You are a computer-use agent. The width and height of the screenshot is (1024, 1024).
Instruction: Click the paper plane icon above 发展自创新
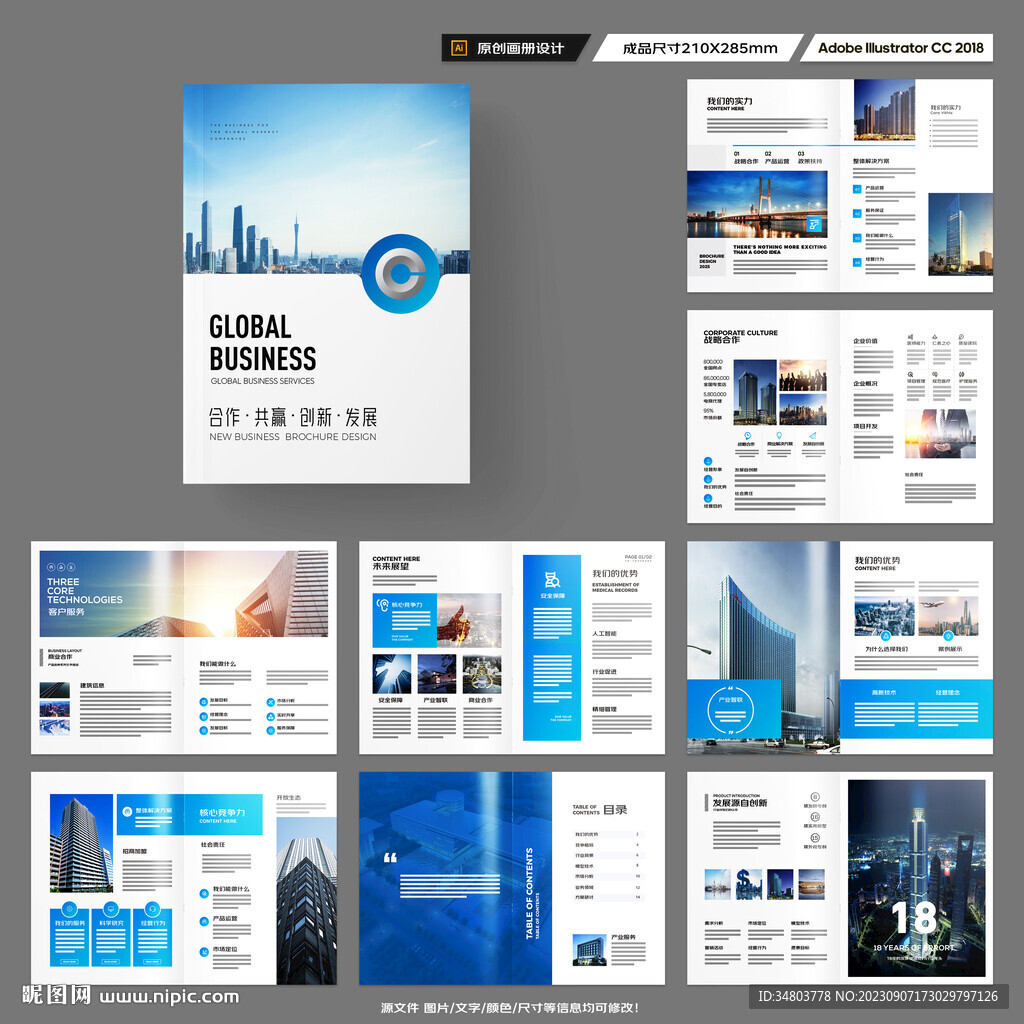click(812, 436)
